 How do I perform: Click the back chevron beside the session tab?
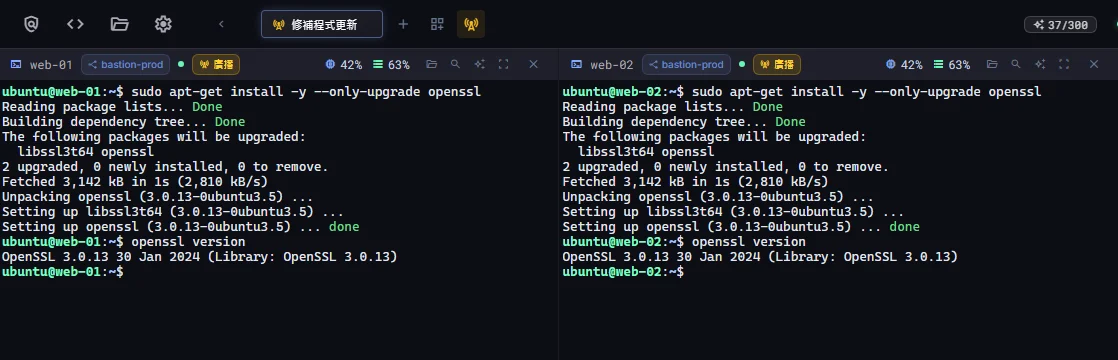click(221, 24)
